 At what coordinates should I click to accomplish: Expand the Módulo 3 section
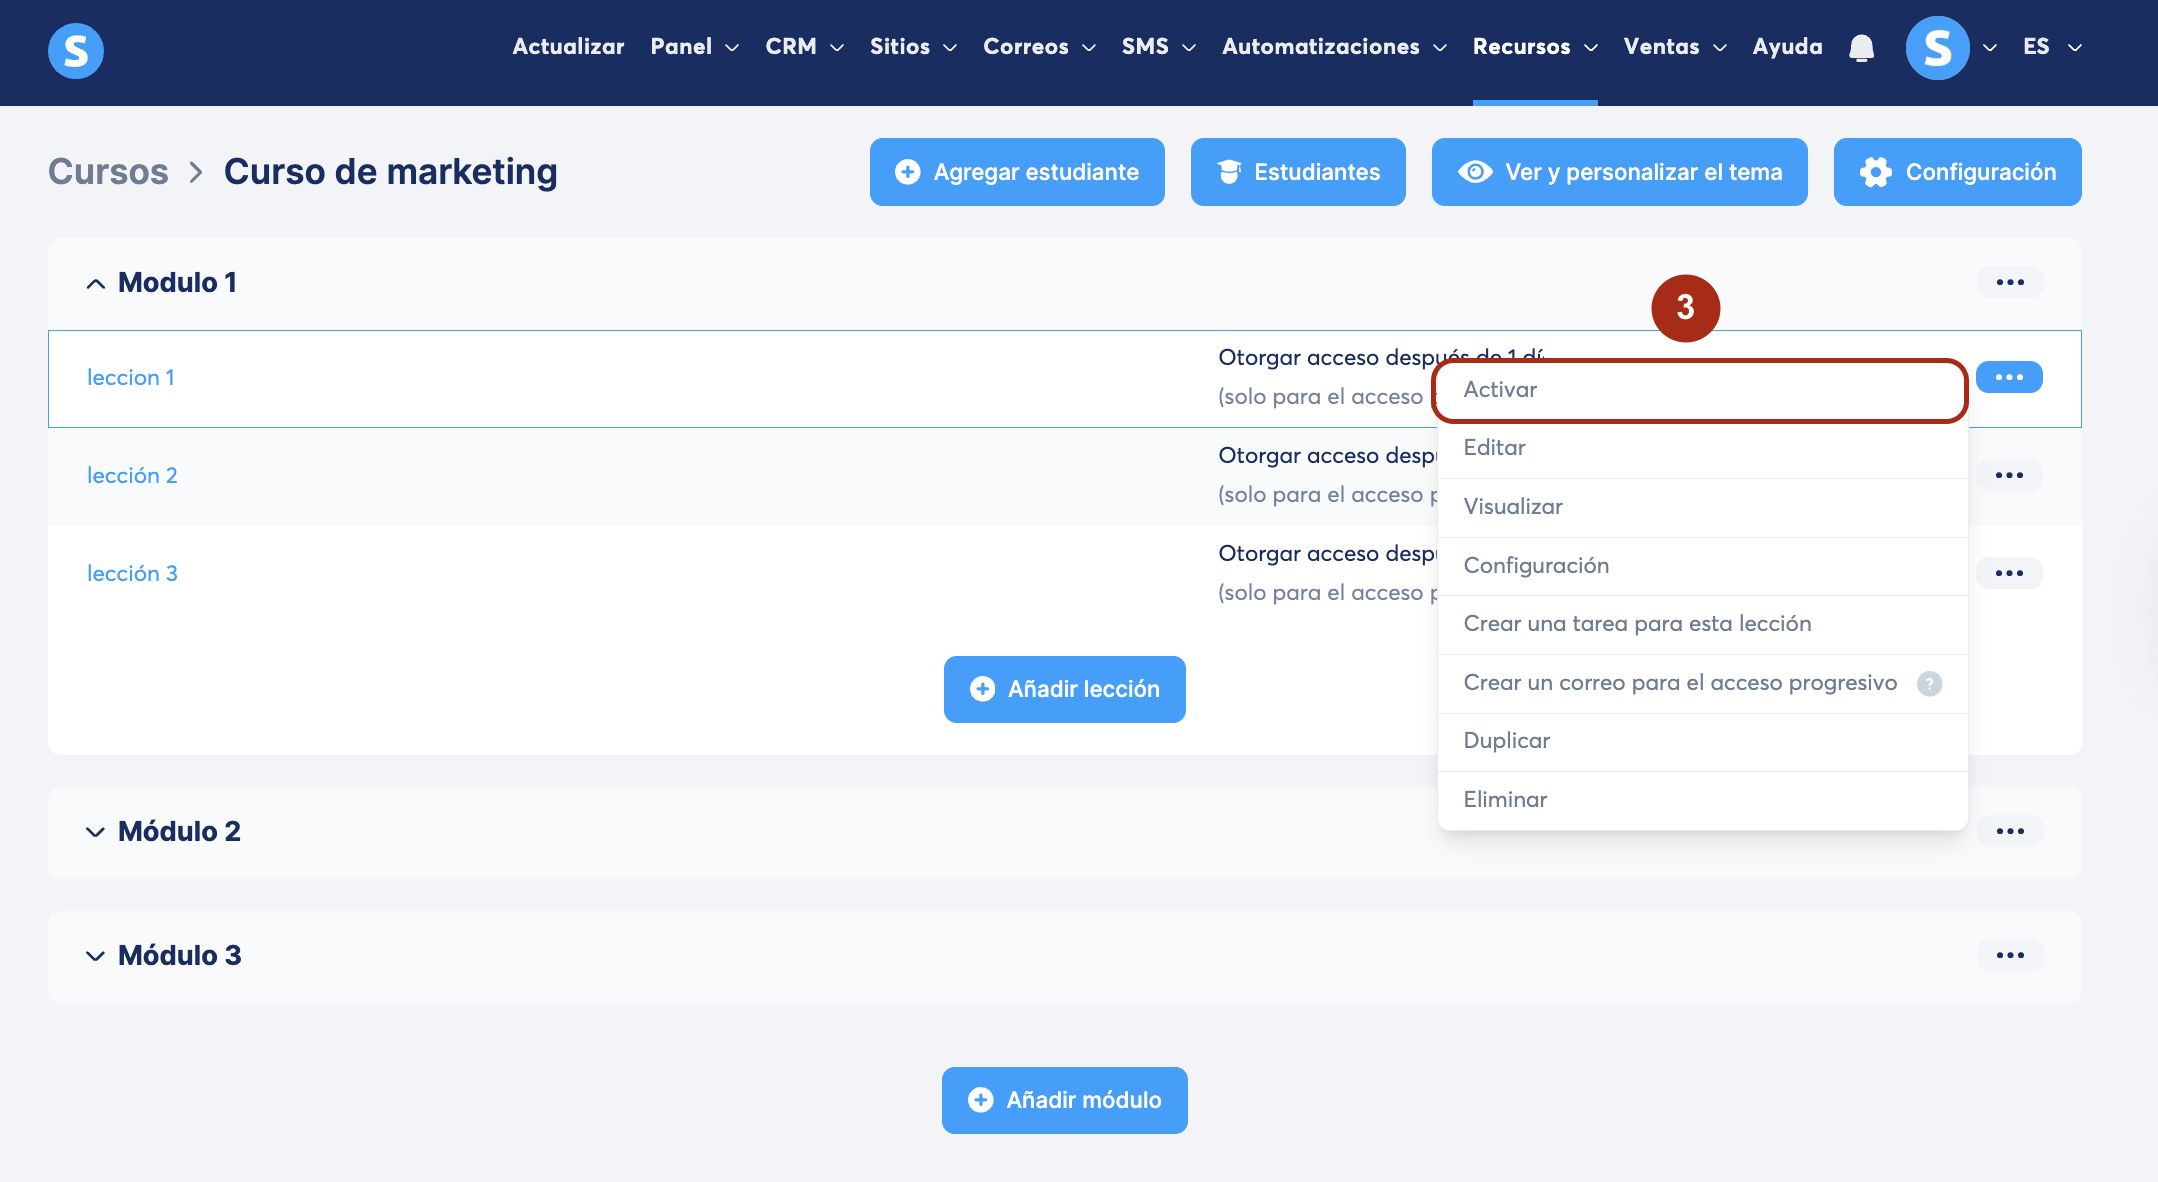(95, 956)
